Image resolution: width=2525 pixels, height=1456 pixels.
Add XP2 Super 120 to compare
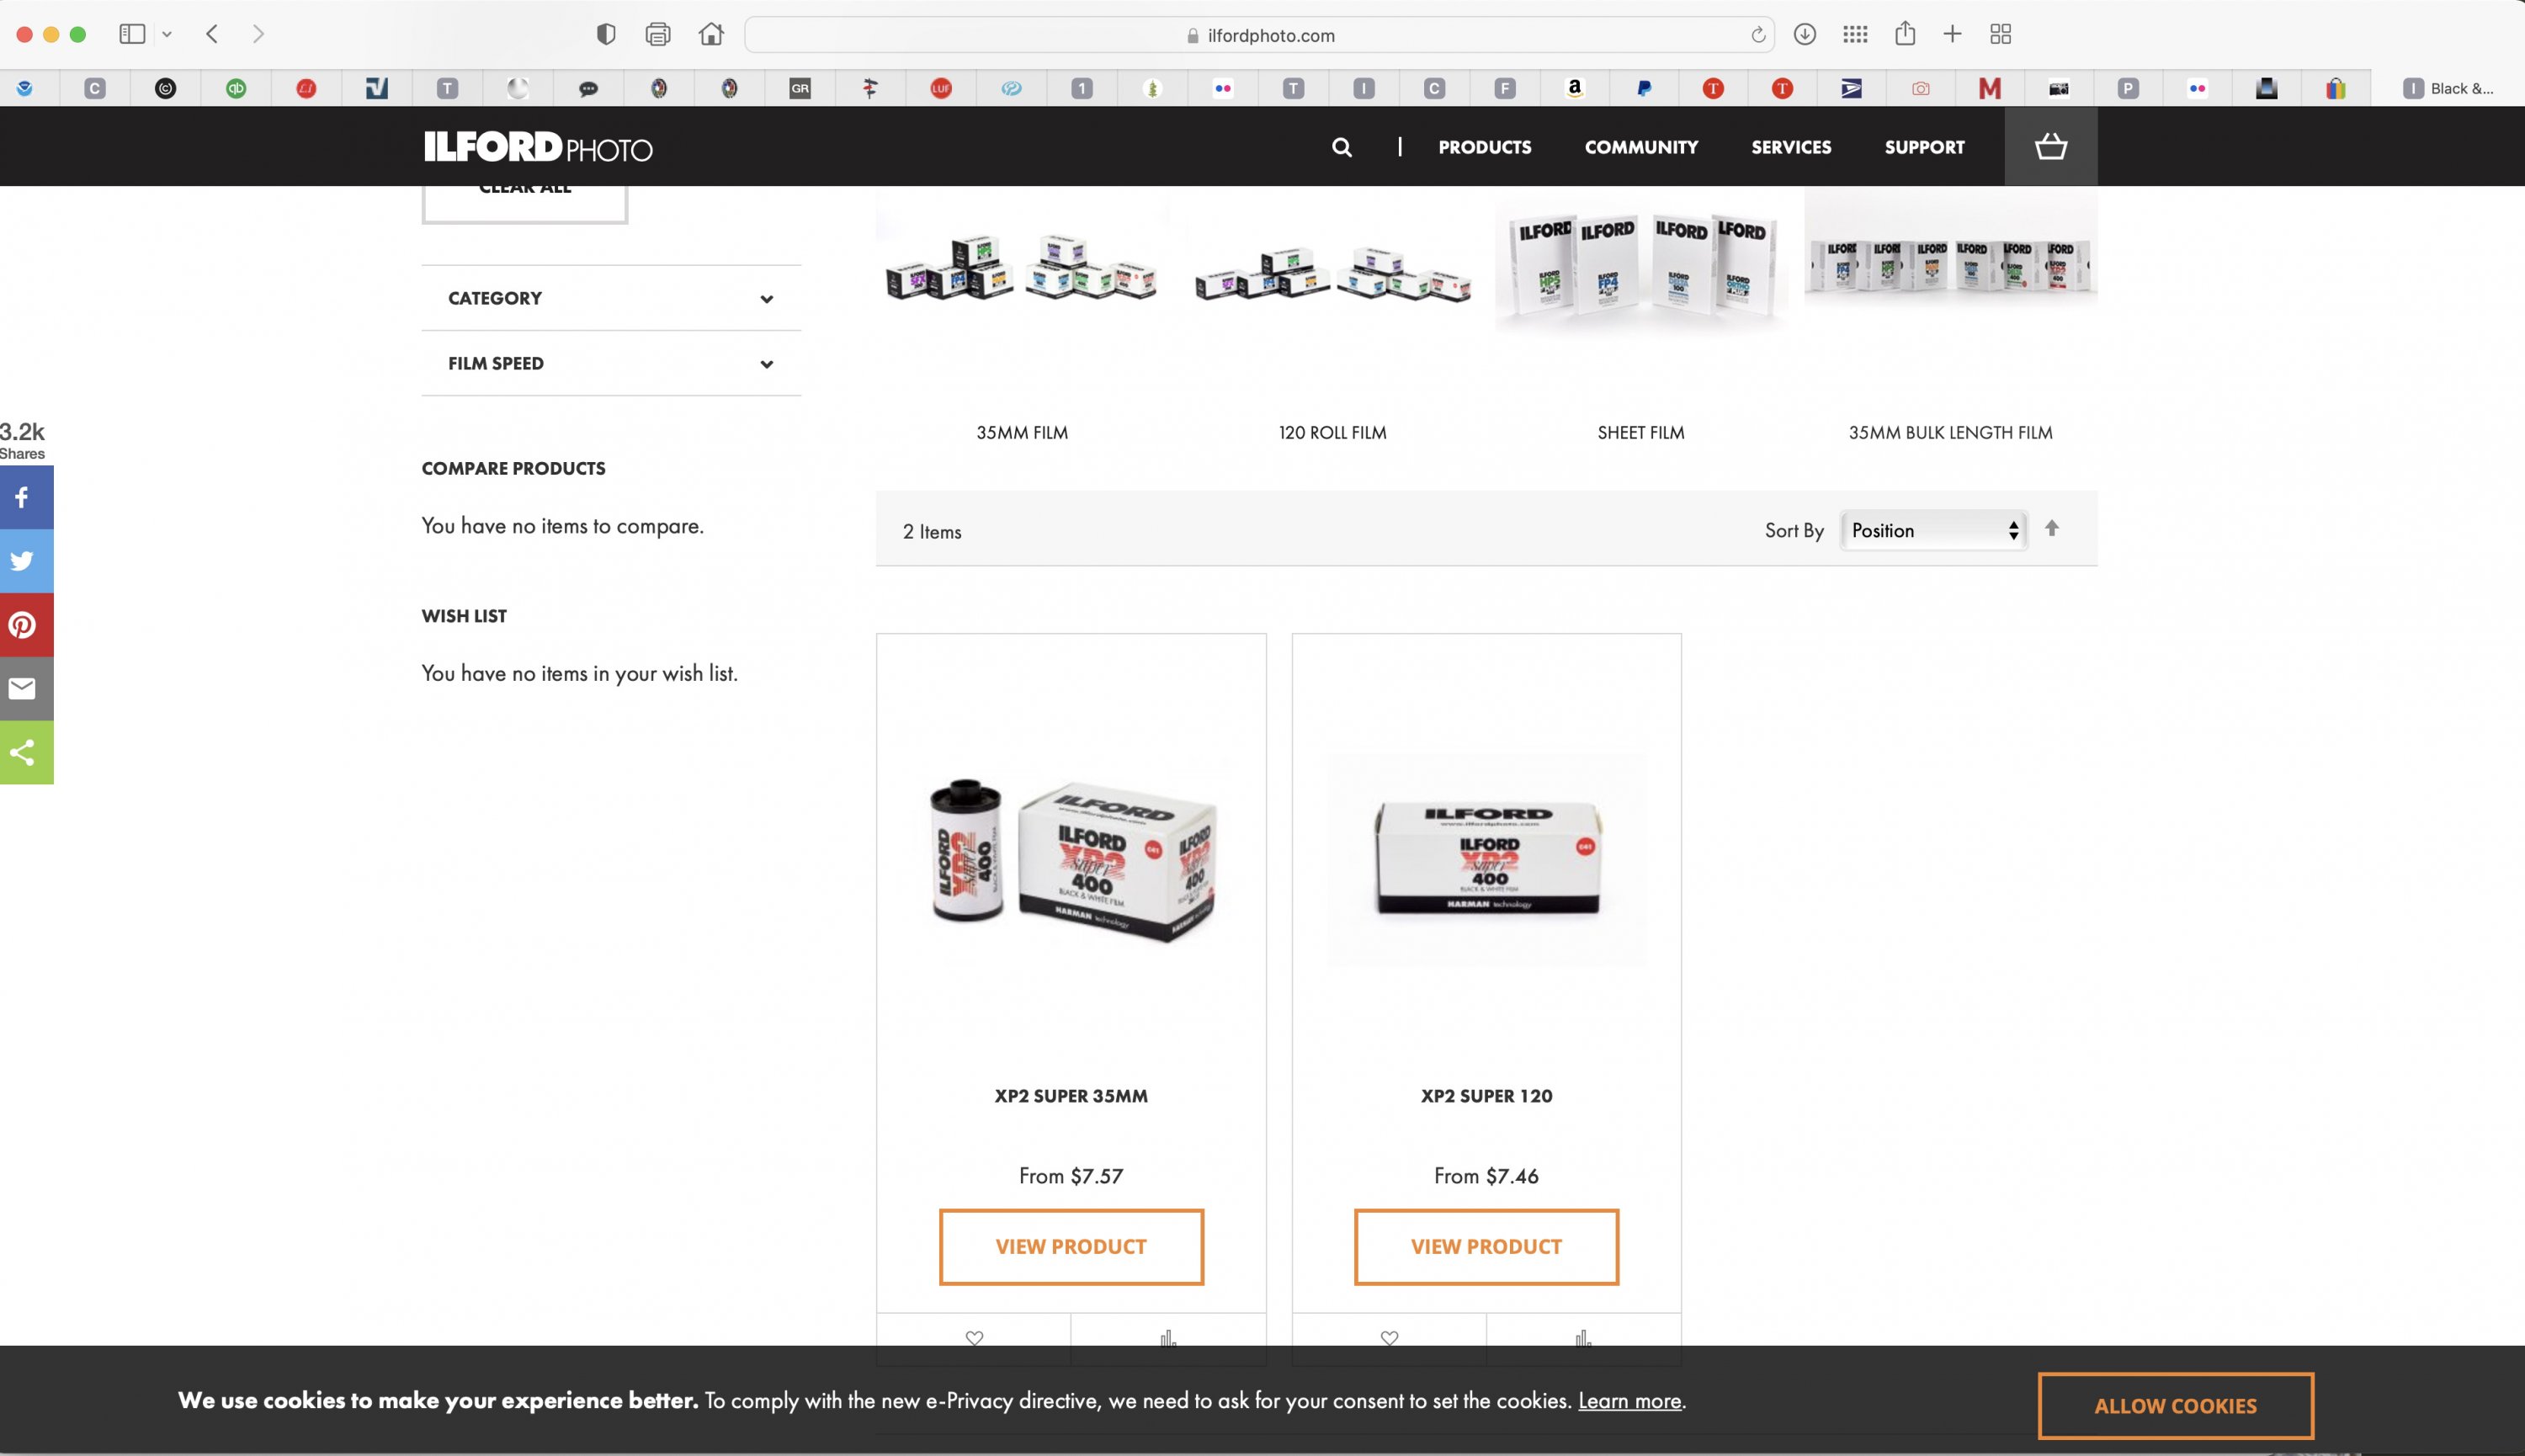1583,1338
